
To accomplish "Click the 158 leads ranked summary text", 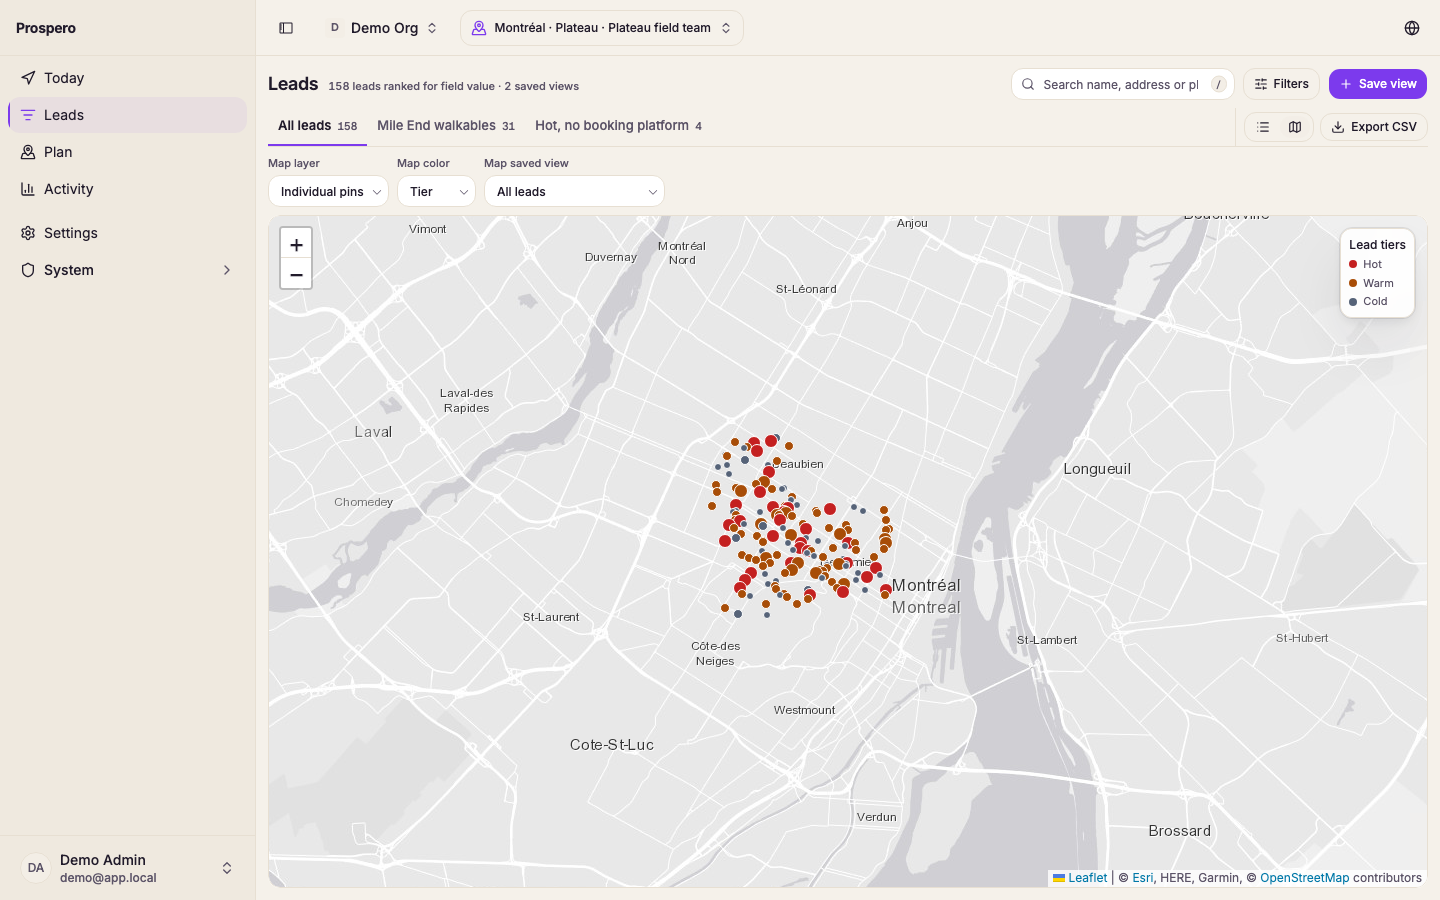I will [x=453, y=86].
